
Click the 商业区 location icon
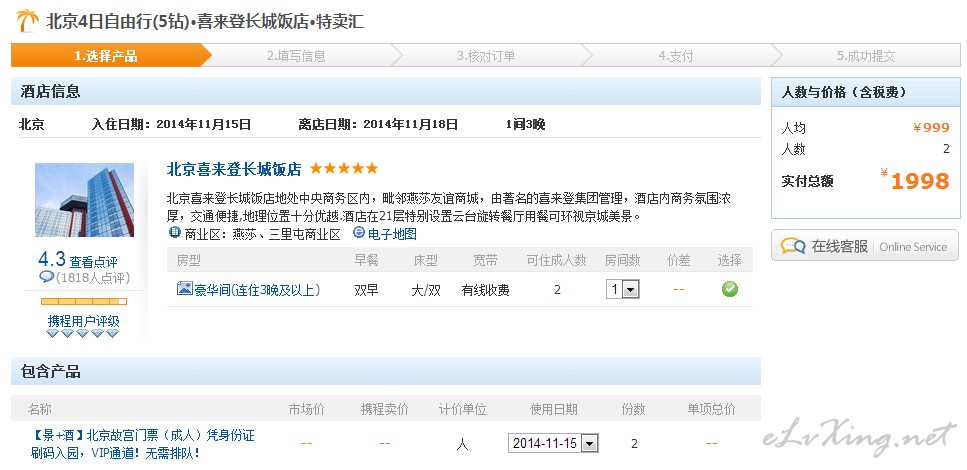(175, 233)
